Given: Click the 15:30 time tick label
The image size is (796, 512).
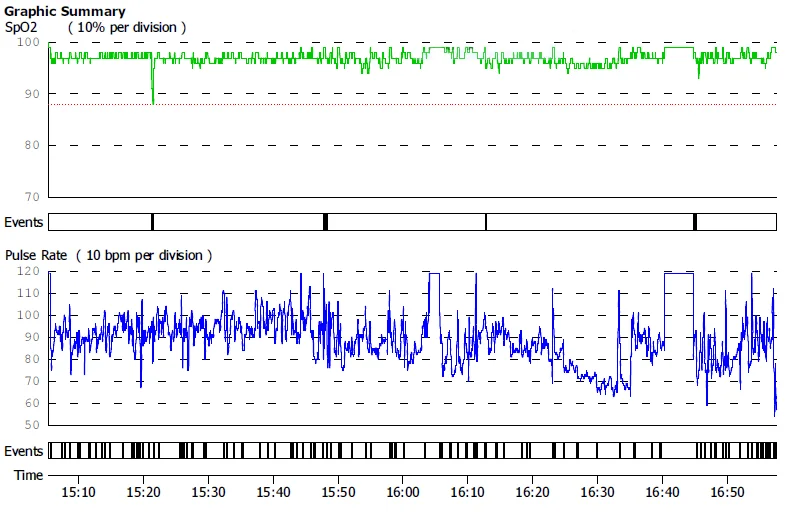Looking at the screenshot, I should 208,492.
